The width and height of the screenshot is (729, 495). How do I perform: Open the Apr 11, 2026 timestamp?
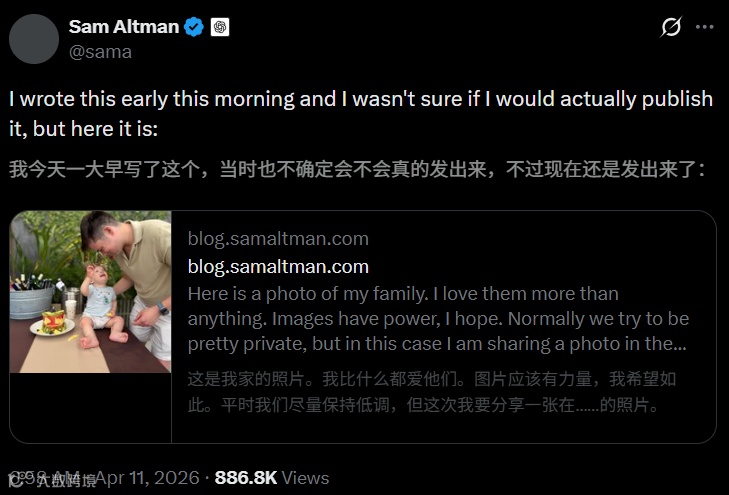click(146, 478)
